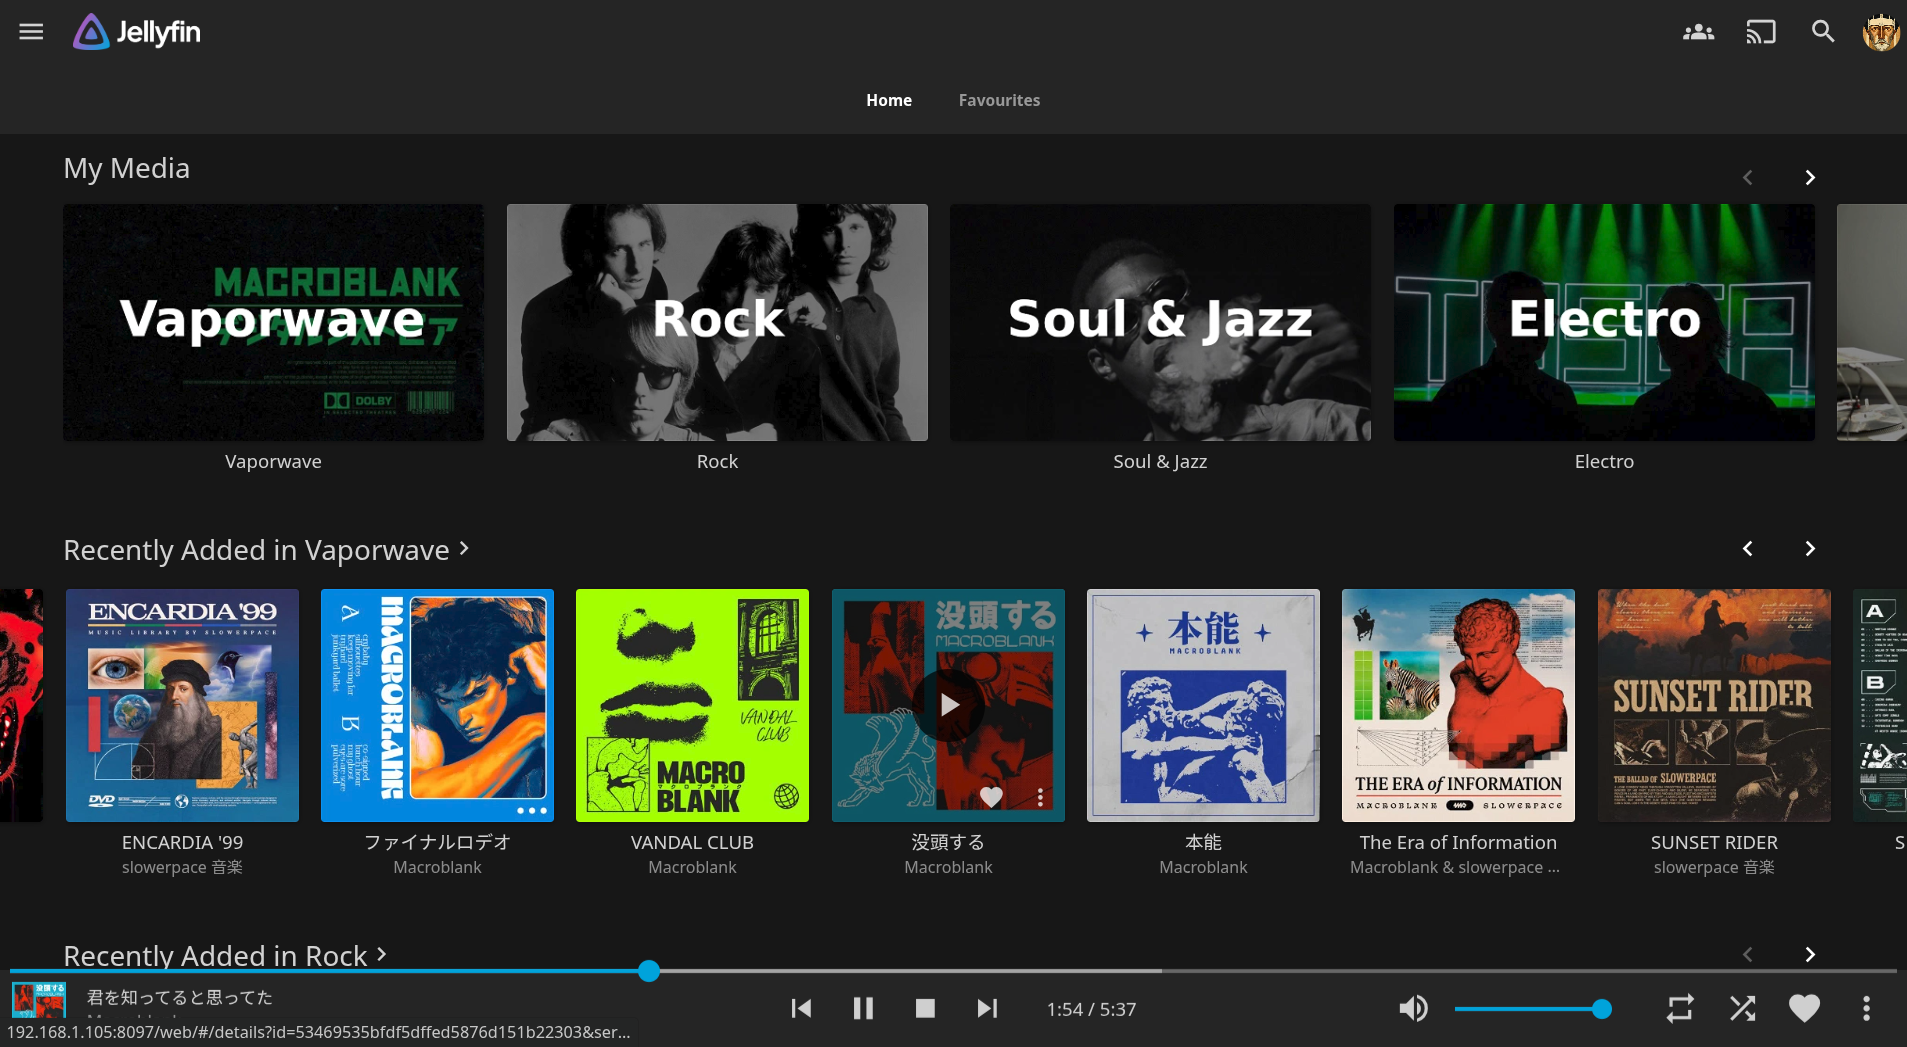This screenshot has height=1047, width=1907.
Task: Switch to the Favourites tab
Action: [x=999, y=100]
